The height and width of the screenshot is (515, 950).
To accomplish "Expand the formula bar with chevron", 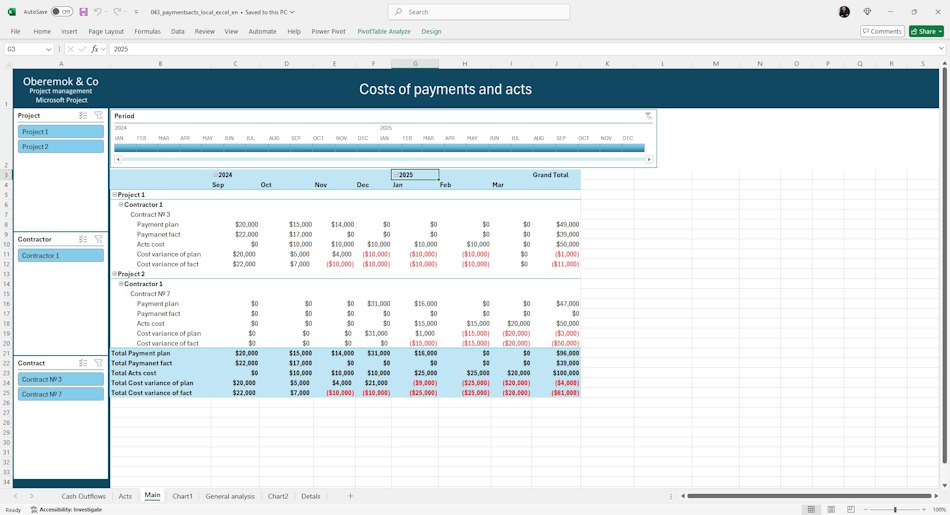I will tap(941, 49).
